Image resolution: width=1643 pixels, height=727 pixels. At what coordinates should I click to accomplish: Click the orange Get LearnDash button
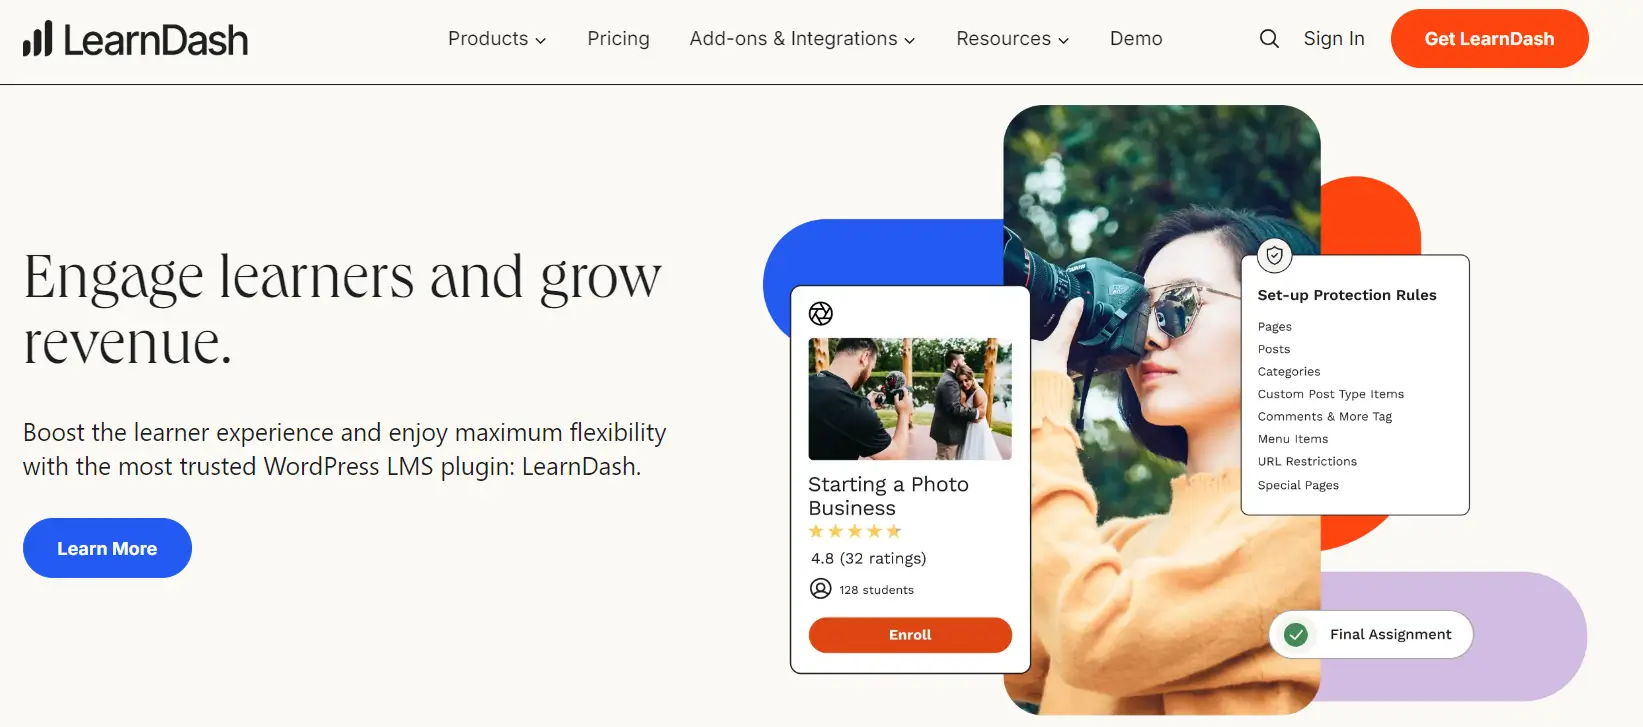click(1489, 39)
